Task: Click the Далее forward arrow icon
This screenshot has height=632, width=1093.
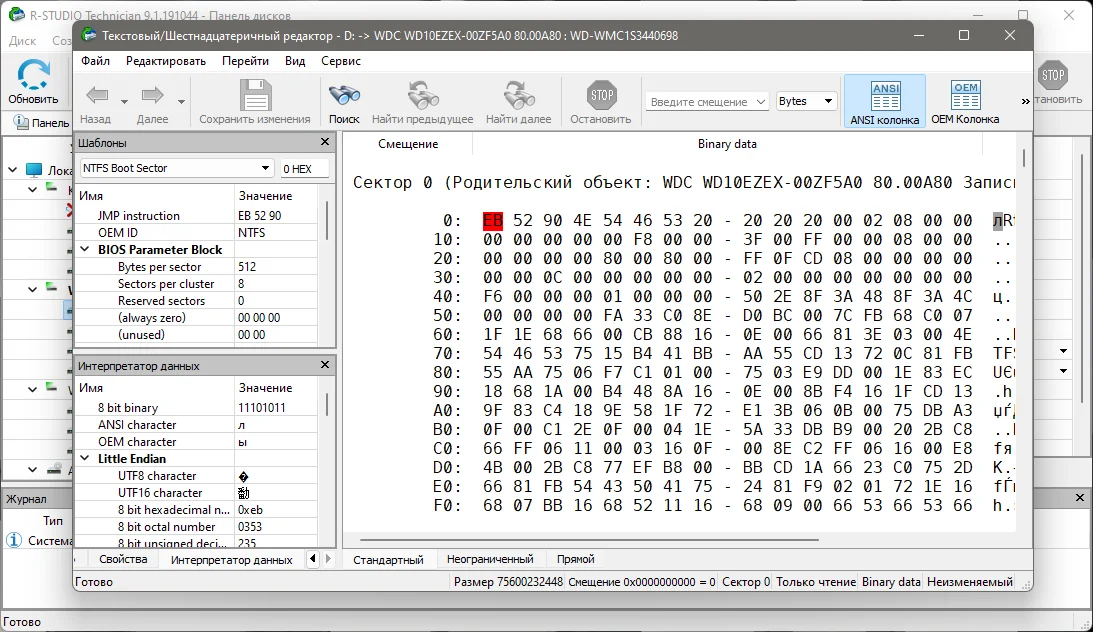Action: coord(152,95)
